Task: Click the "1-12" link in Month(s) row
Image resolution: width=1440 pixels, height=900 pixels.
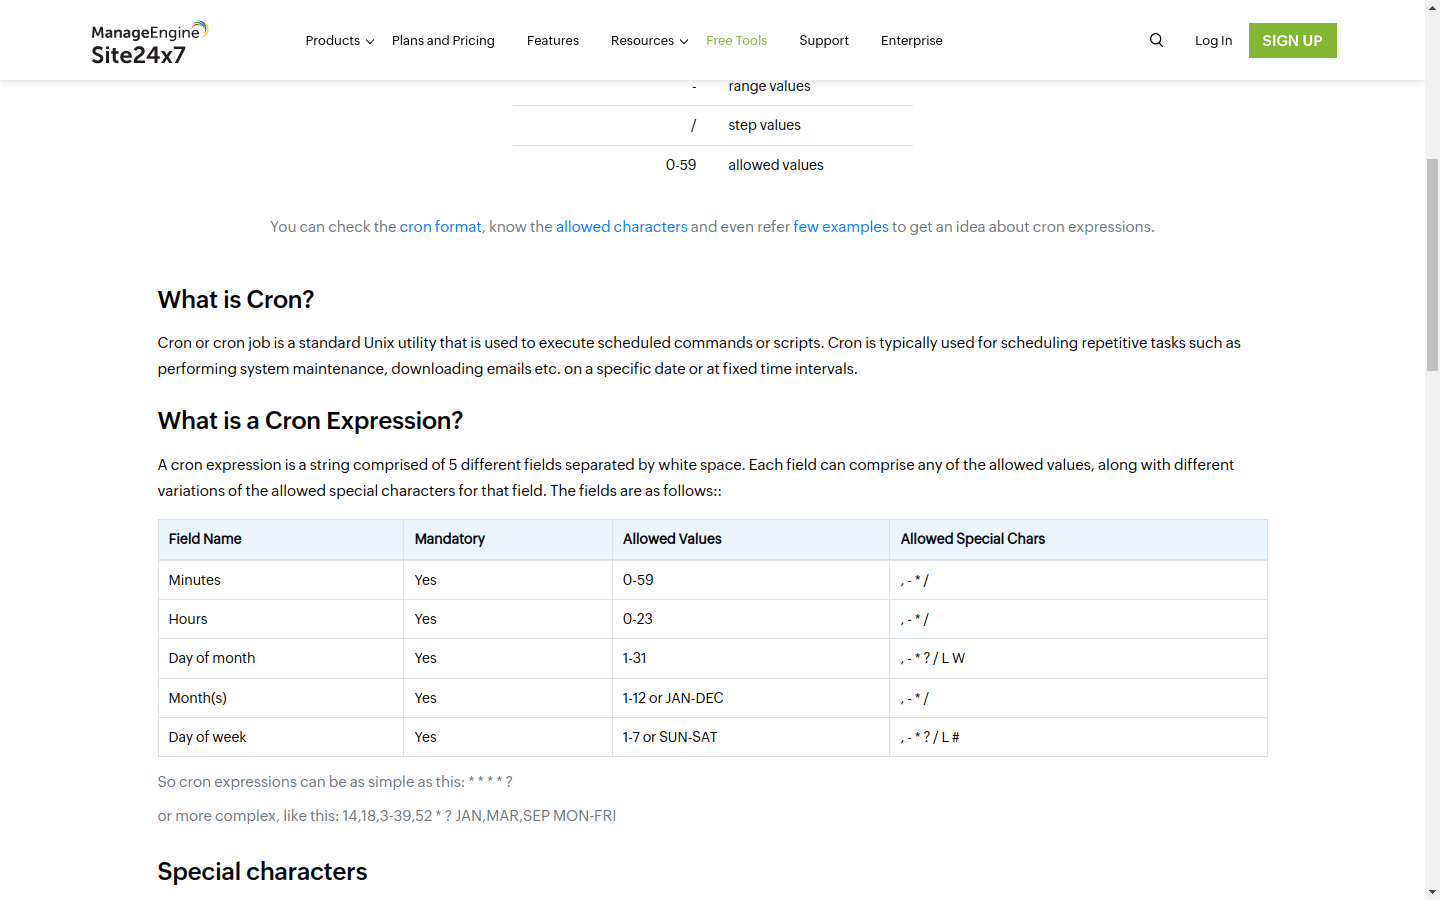Action: tap(634, 697)
